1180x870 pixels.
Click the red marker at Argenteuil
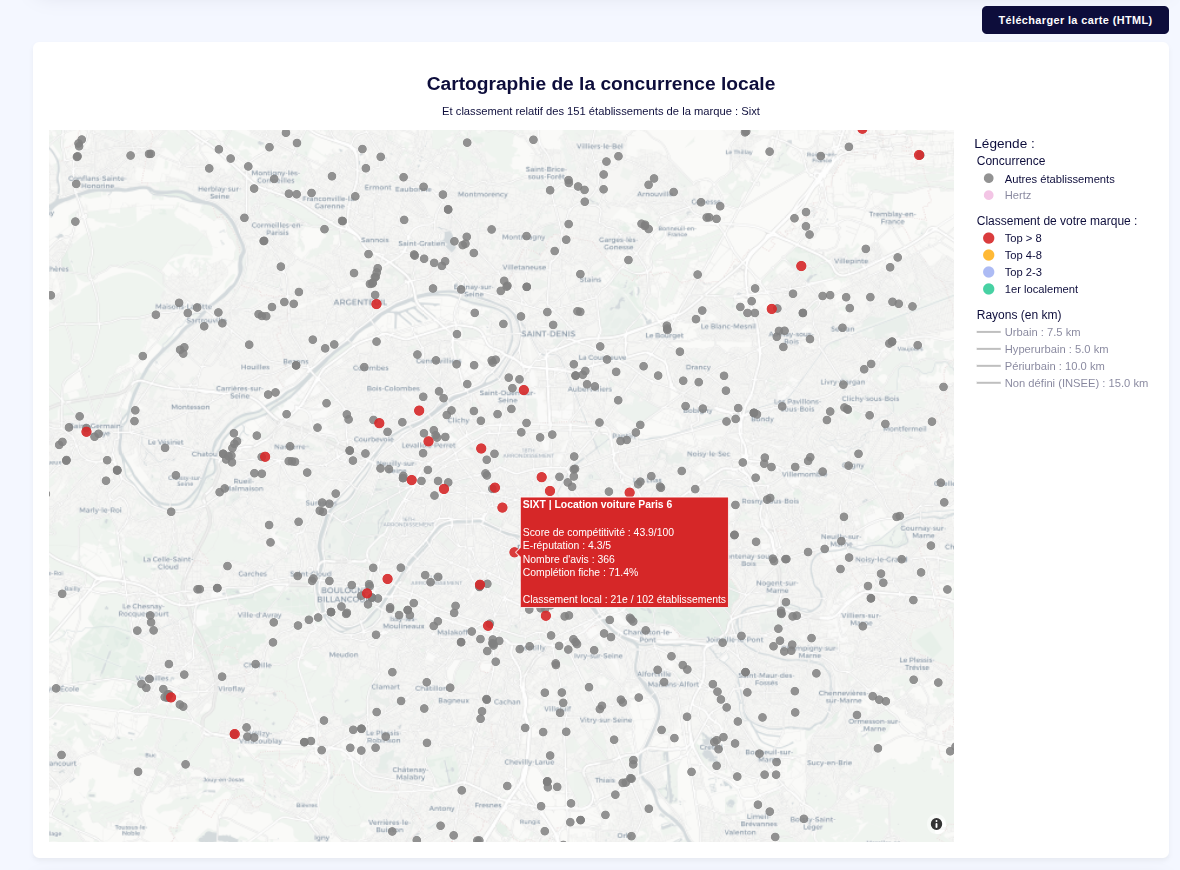click(376, 304)
